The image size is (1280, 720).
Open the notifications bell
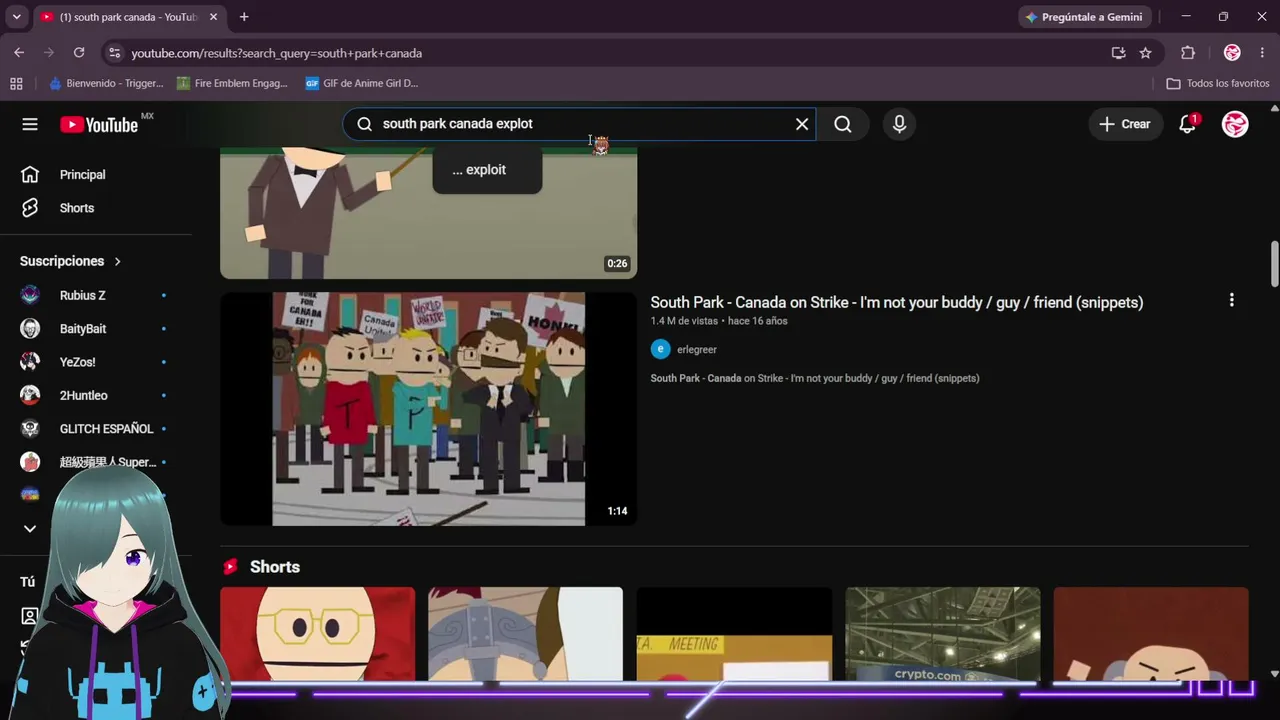click(x=1188, y=124)
